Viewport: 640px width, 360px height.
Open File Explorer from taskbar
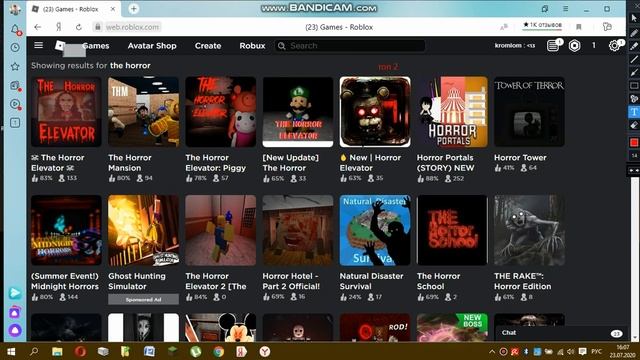tap(57, 351)
